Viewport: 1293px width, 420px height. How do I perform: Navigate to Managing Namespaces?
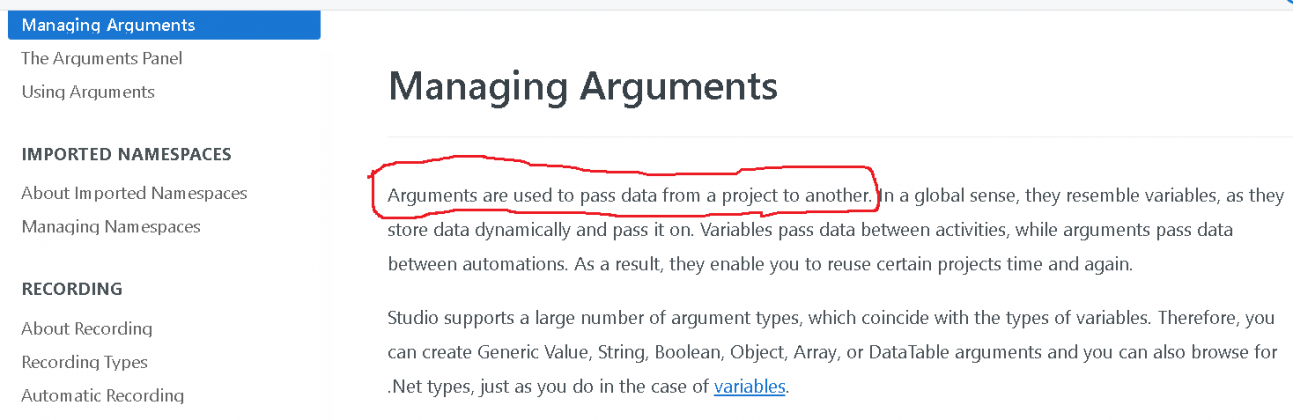(x=111, y=227)
